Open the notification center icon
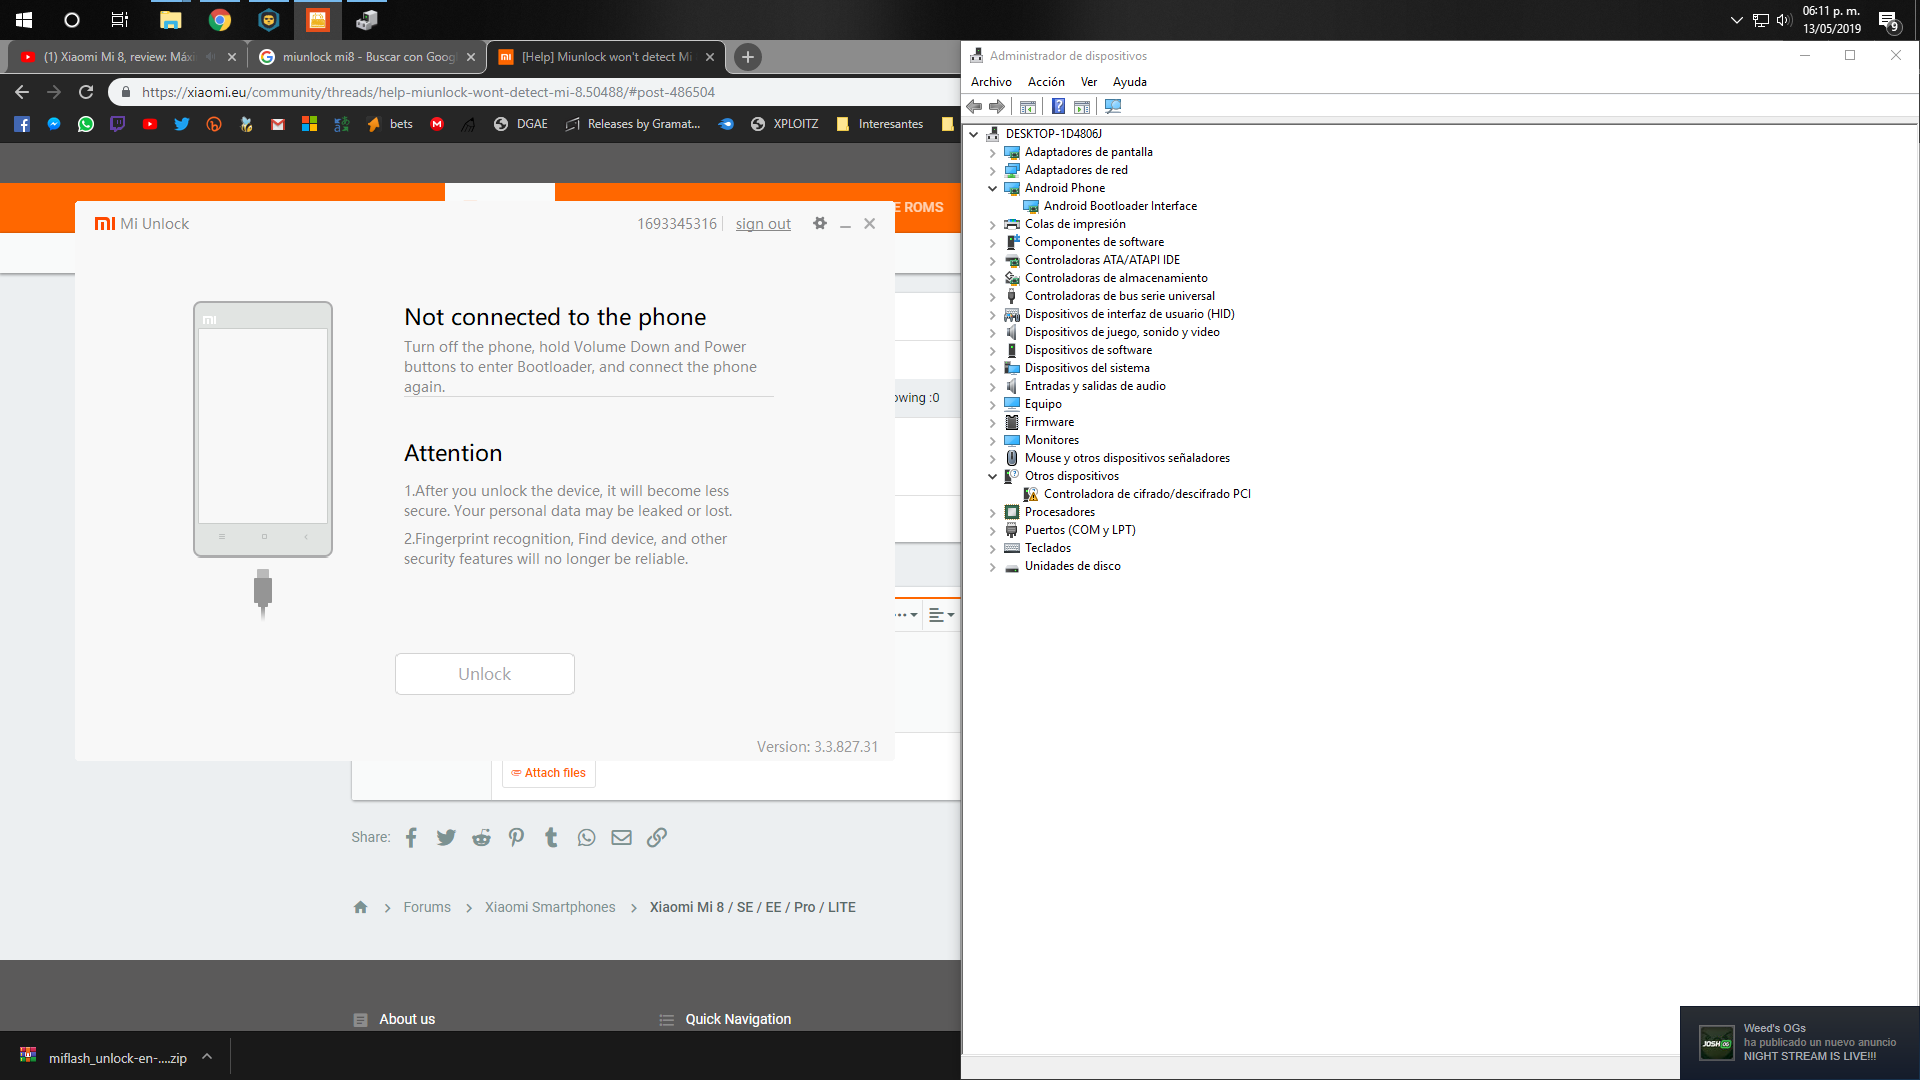Screen dimensions: 1920x1080 [x=1888, y=20]
